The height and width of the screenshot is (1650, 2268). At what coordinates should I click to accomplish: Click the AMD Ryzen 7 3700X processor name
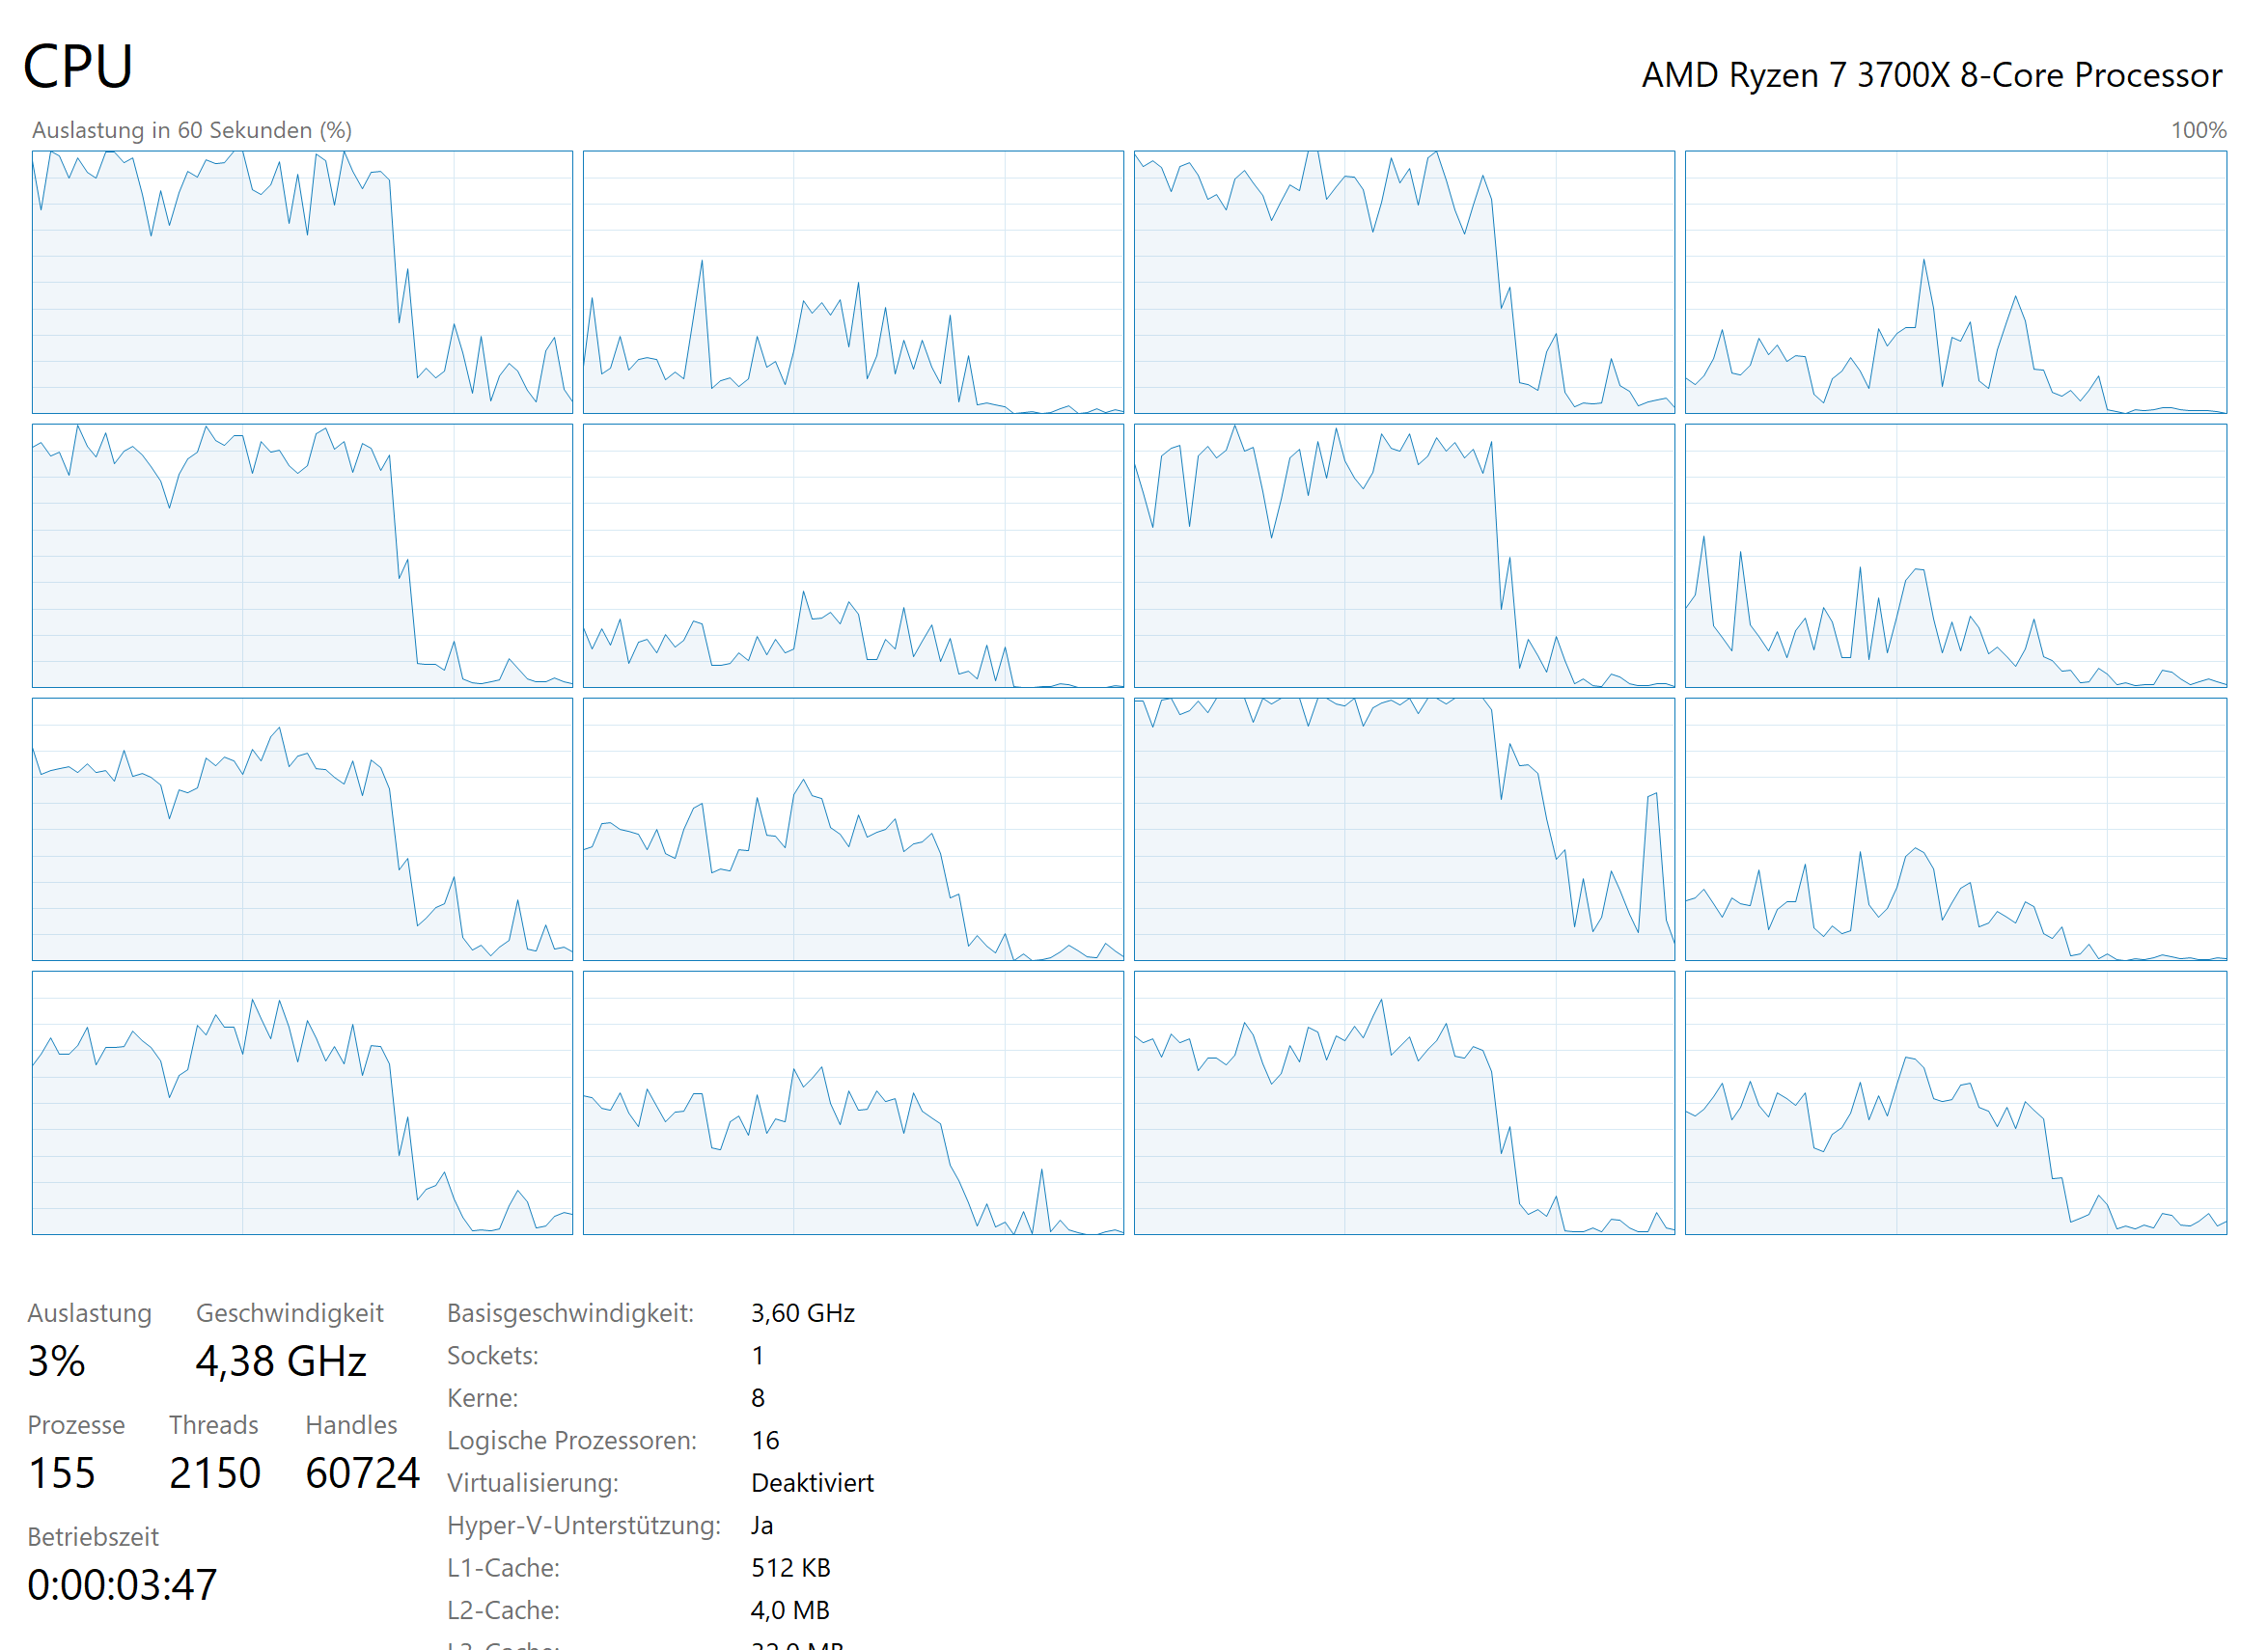[1931, 75]
